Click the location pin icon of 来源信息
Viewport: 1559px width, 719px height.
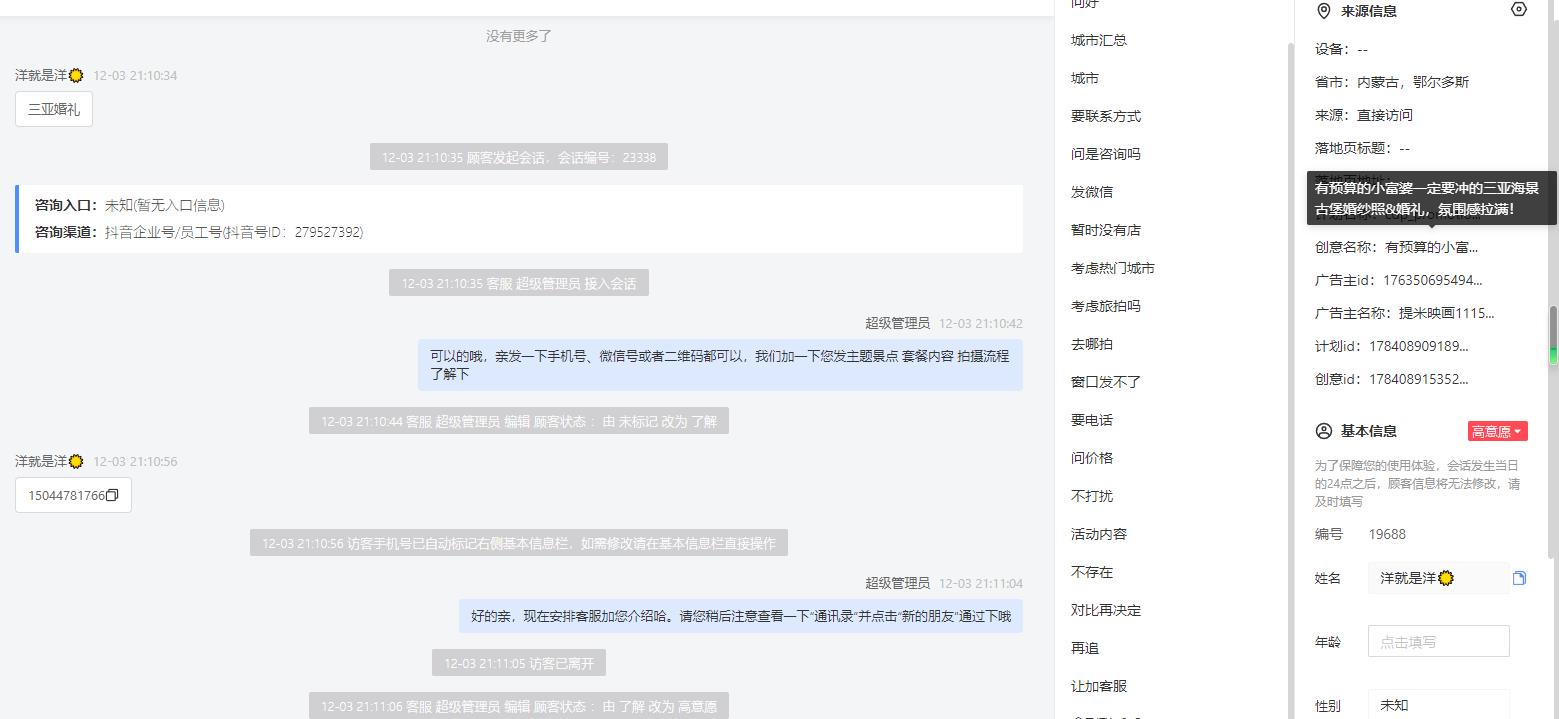coord(1324,11)
